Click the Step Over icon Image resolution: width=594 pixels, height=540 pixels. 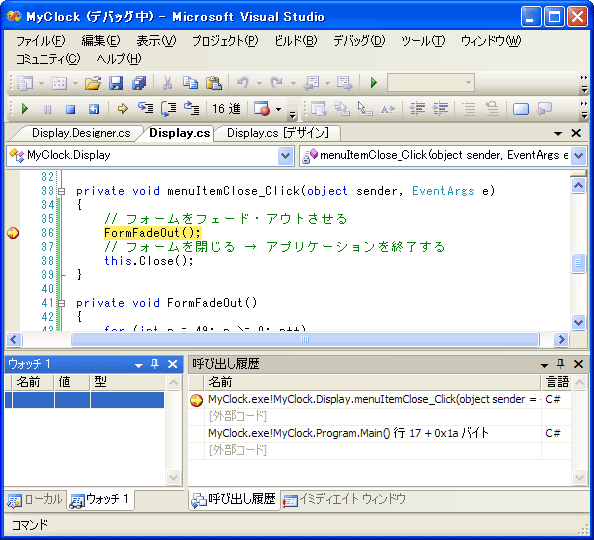[169, 109]
